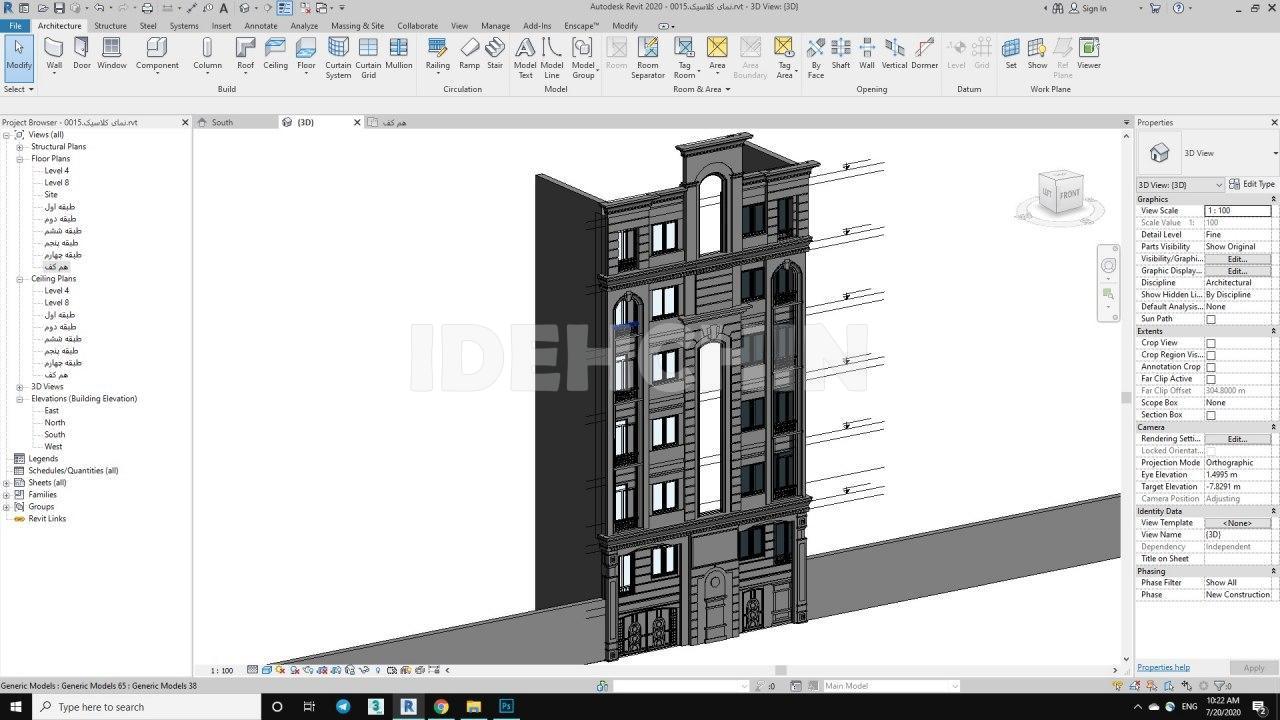Viewport: 1280px width, 720px height.
Task: Open the Properties help link
Action: tap(1163, 667)
